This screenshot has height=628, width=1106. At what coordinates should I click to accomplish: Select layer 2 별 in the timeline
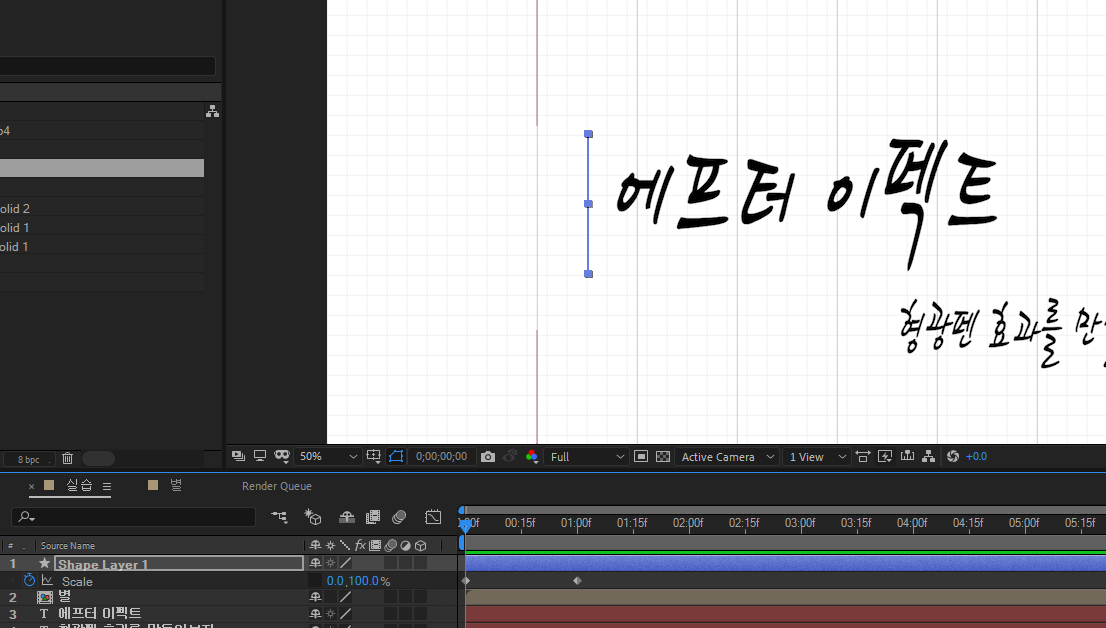(65, 597)
